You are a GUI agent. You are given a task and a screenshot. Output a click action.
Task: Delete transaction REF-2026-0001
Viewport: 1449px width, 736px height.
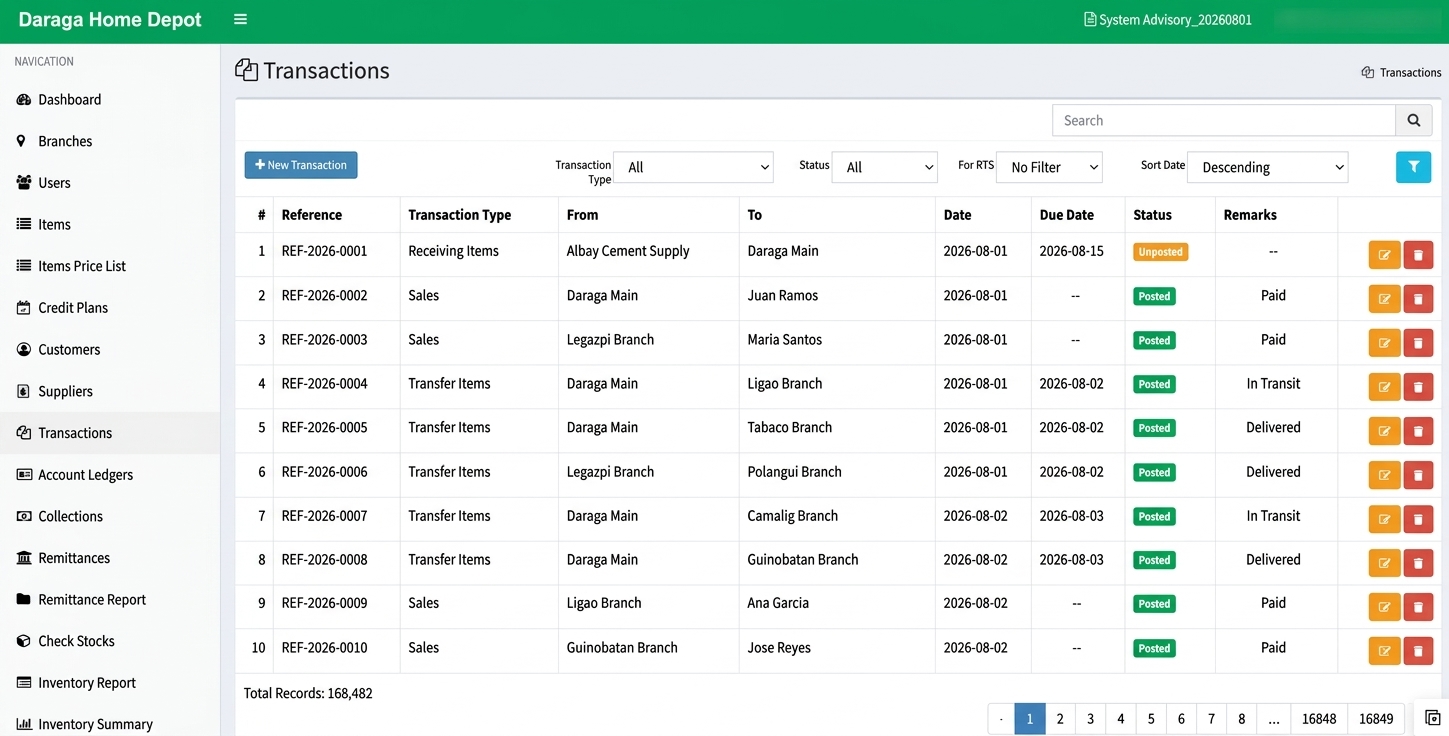[1418, 255]
